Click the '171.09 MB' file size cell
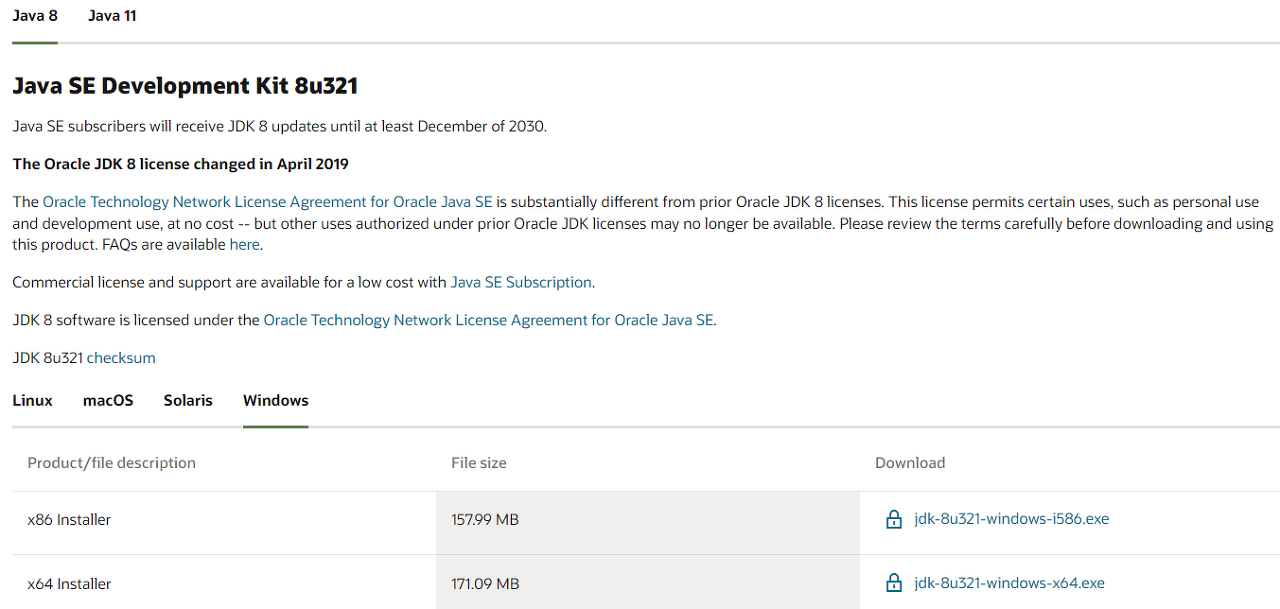 (x=648, y=584)
